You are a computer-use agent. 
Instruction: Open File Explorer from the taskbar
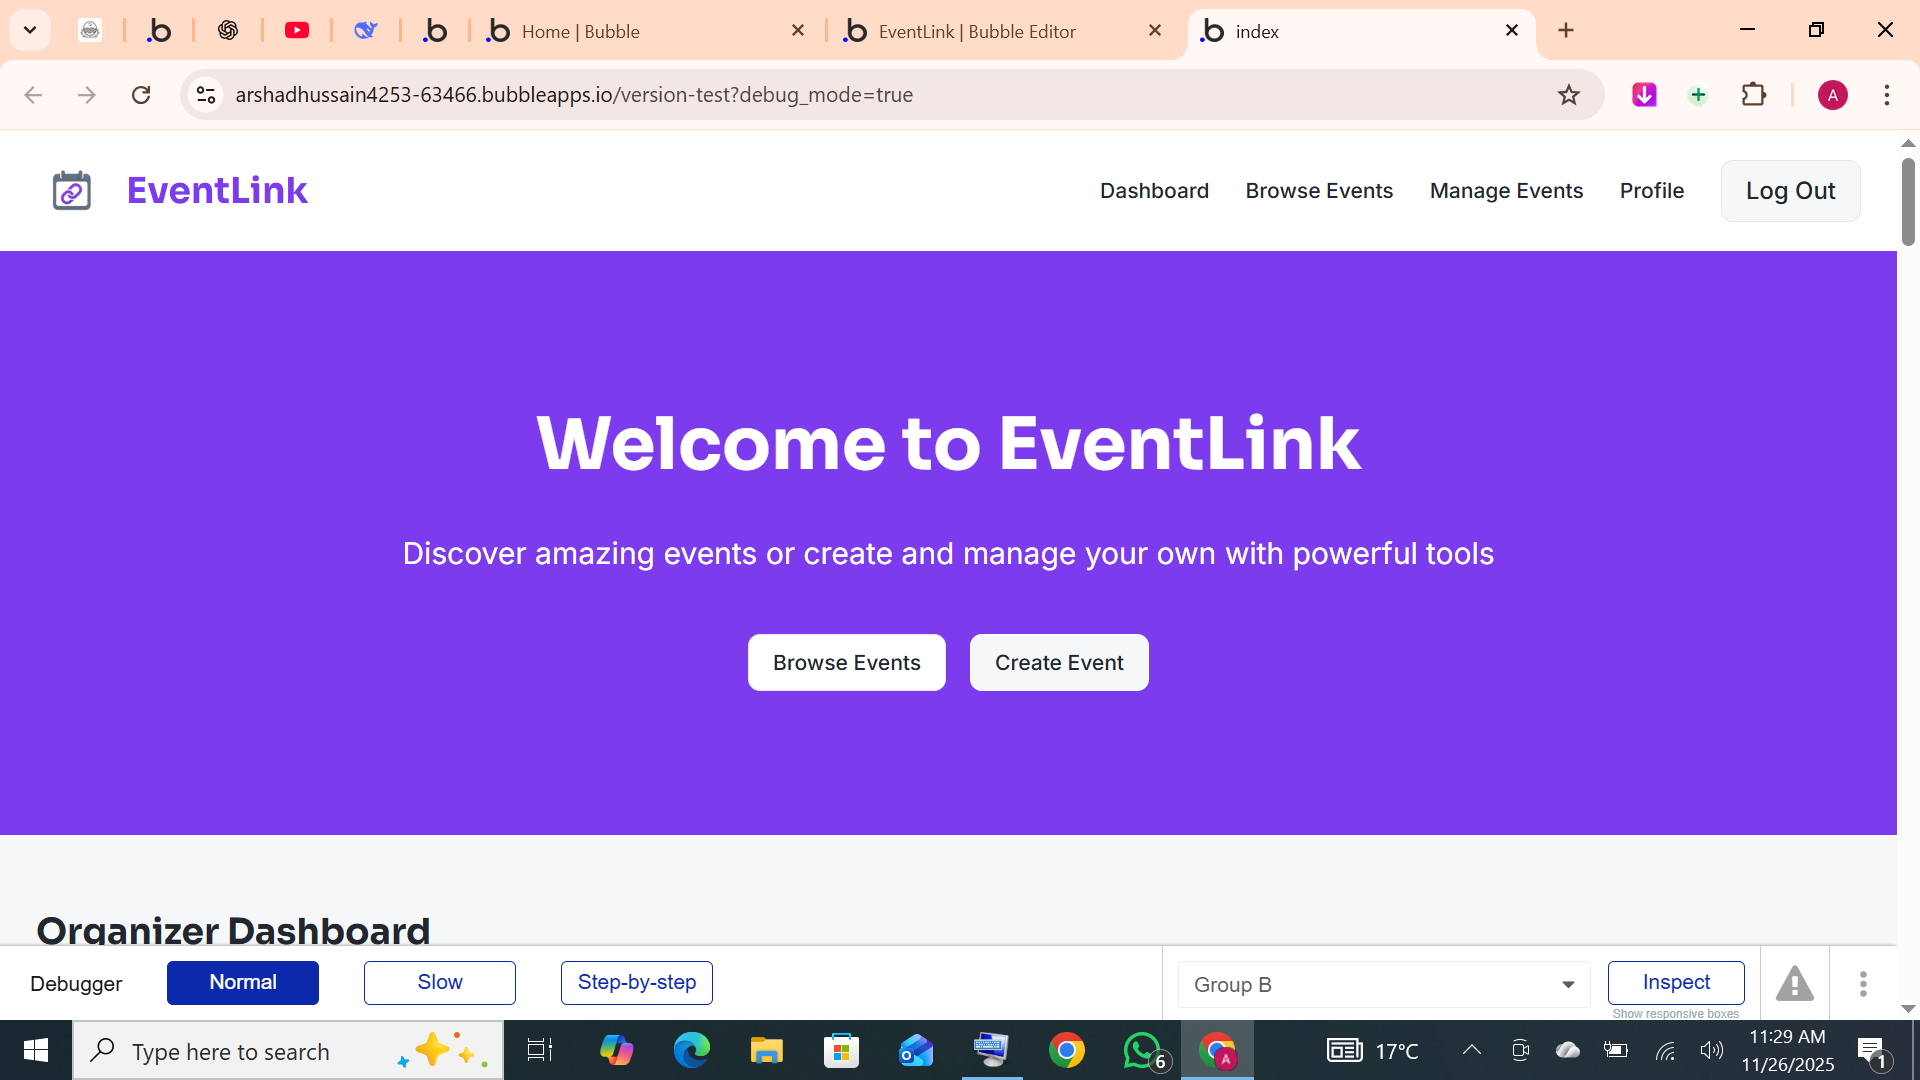tap(766, 1051)
